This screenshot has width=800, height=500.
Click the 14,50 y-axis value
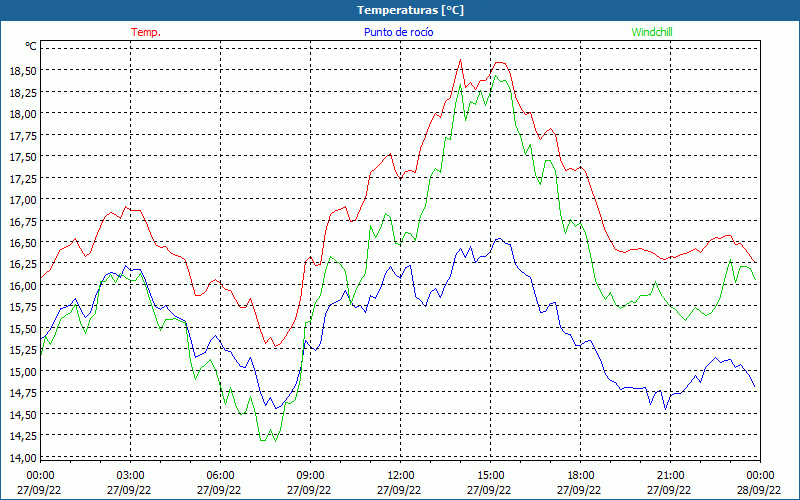(x=23, y=414)
